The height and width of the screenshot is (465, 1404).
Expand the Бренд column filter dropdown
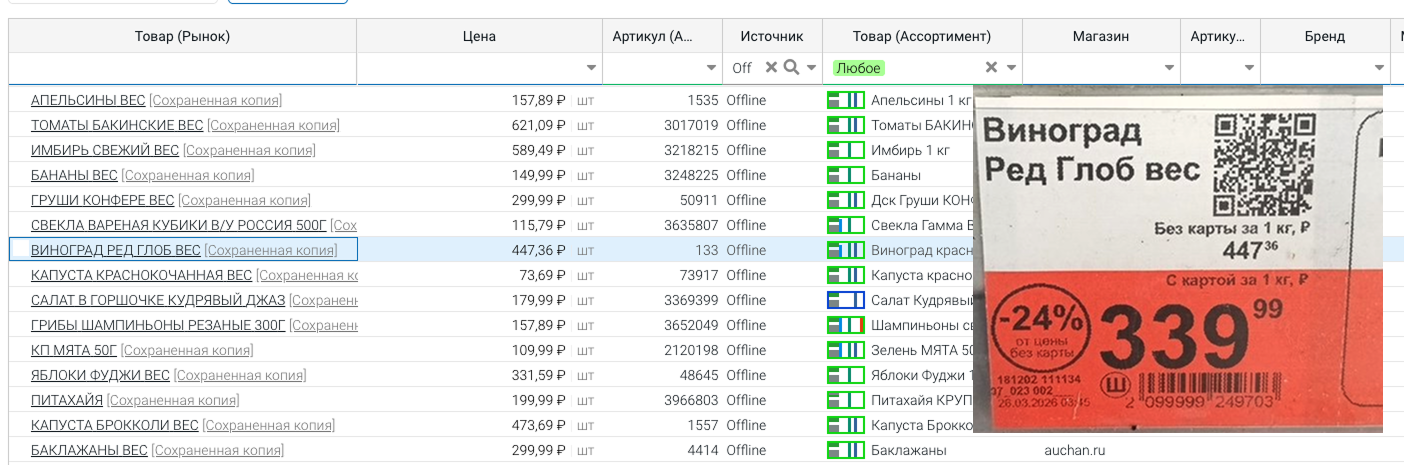pyautogui.click(x=1379, y=68)
